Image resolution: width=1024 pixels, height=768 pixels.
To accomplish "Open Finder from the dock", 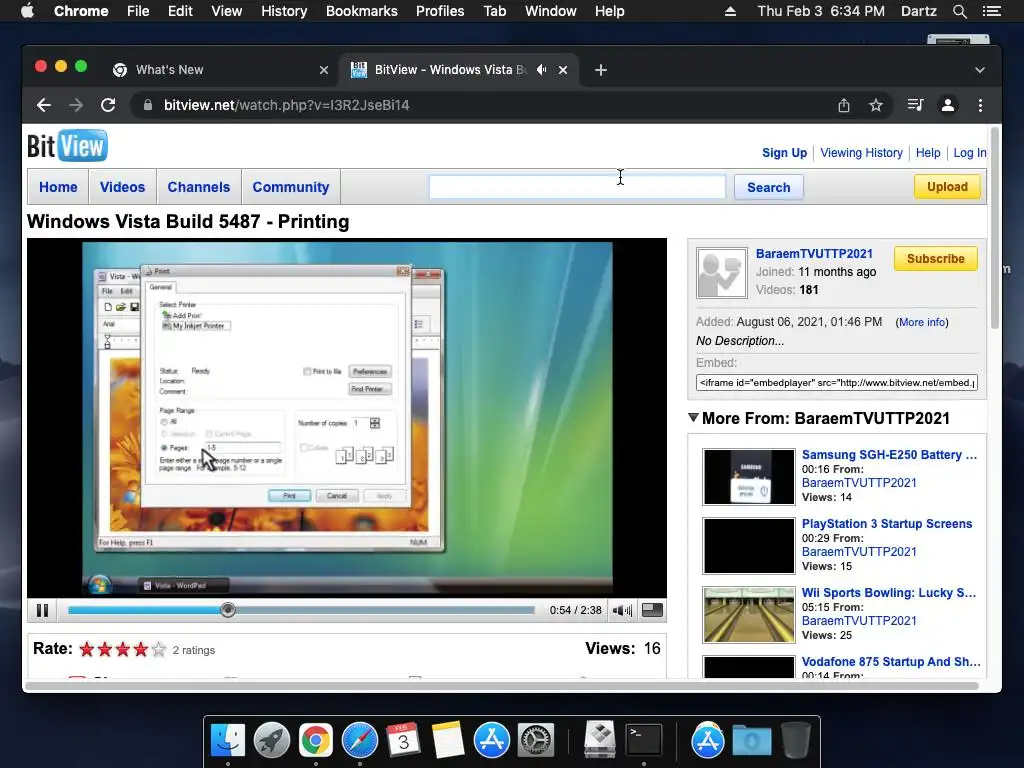I will 228,741.
